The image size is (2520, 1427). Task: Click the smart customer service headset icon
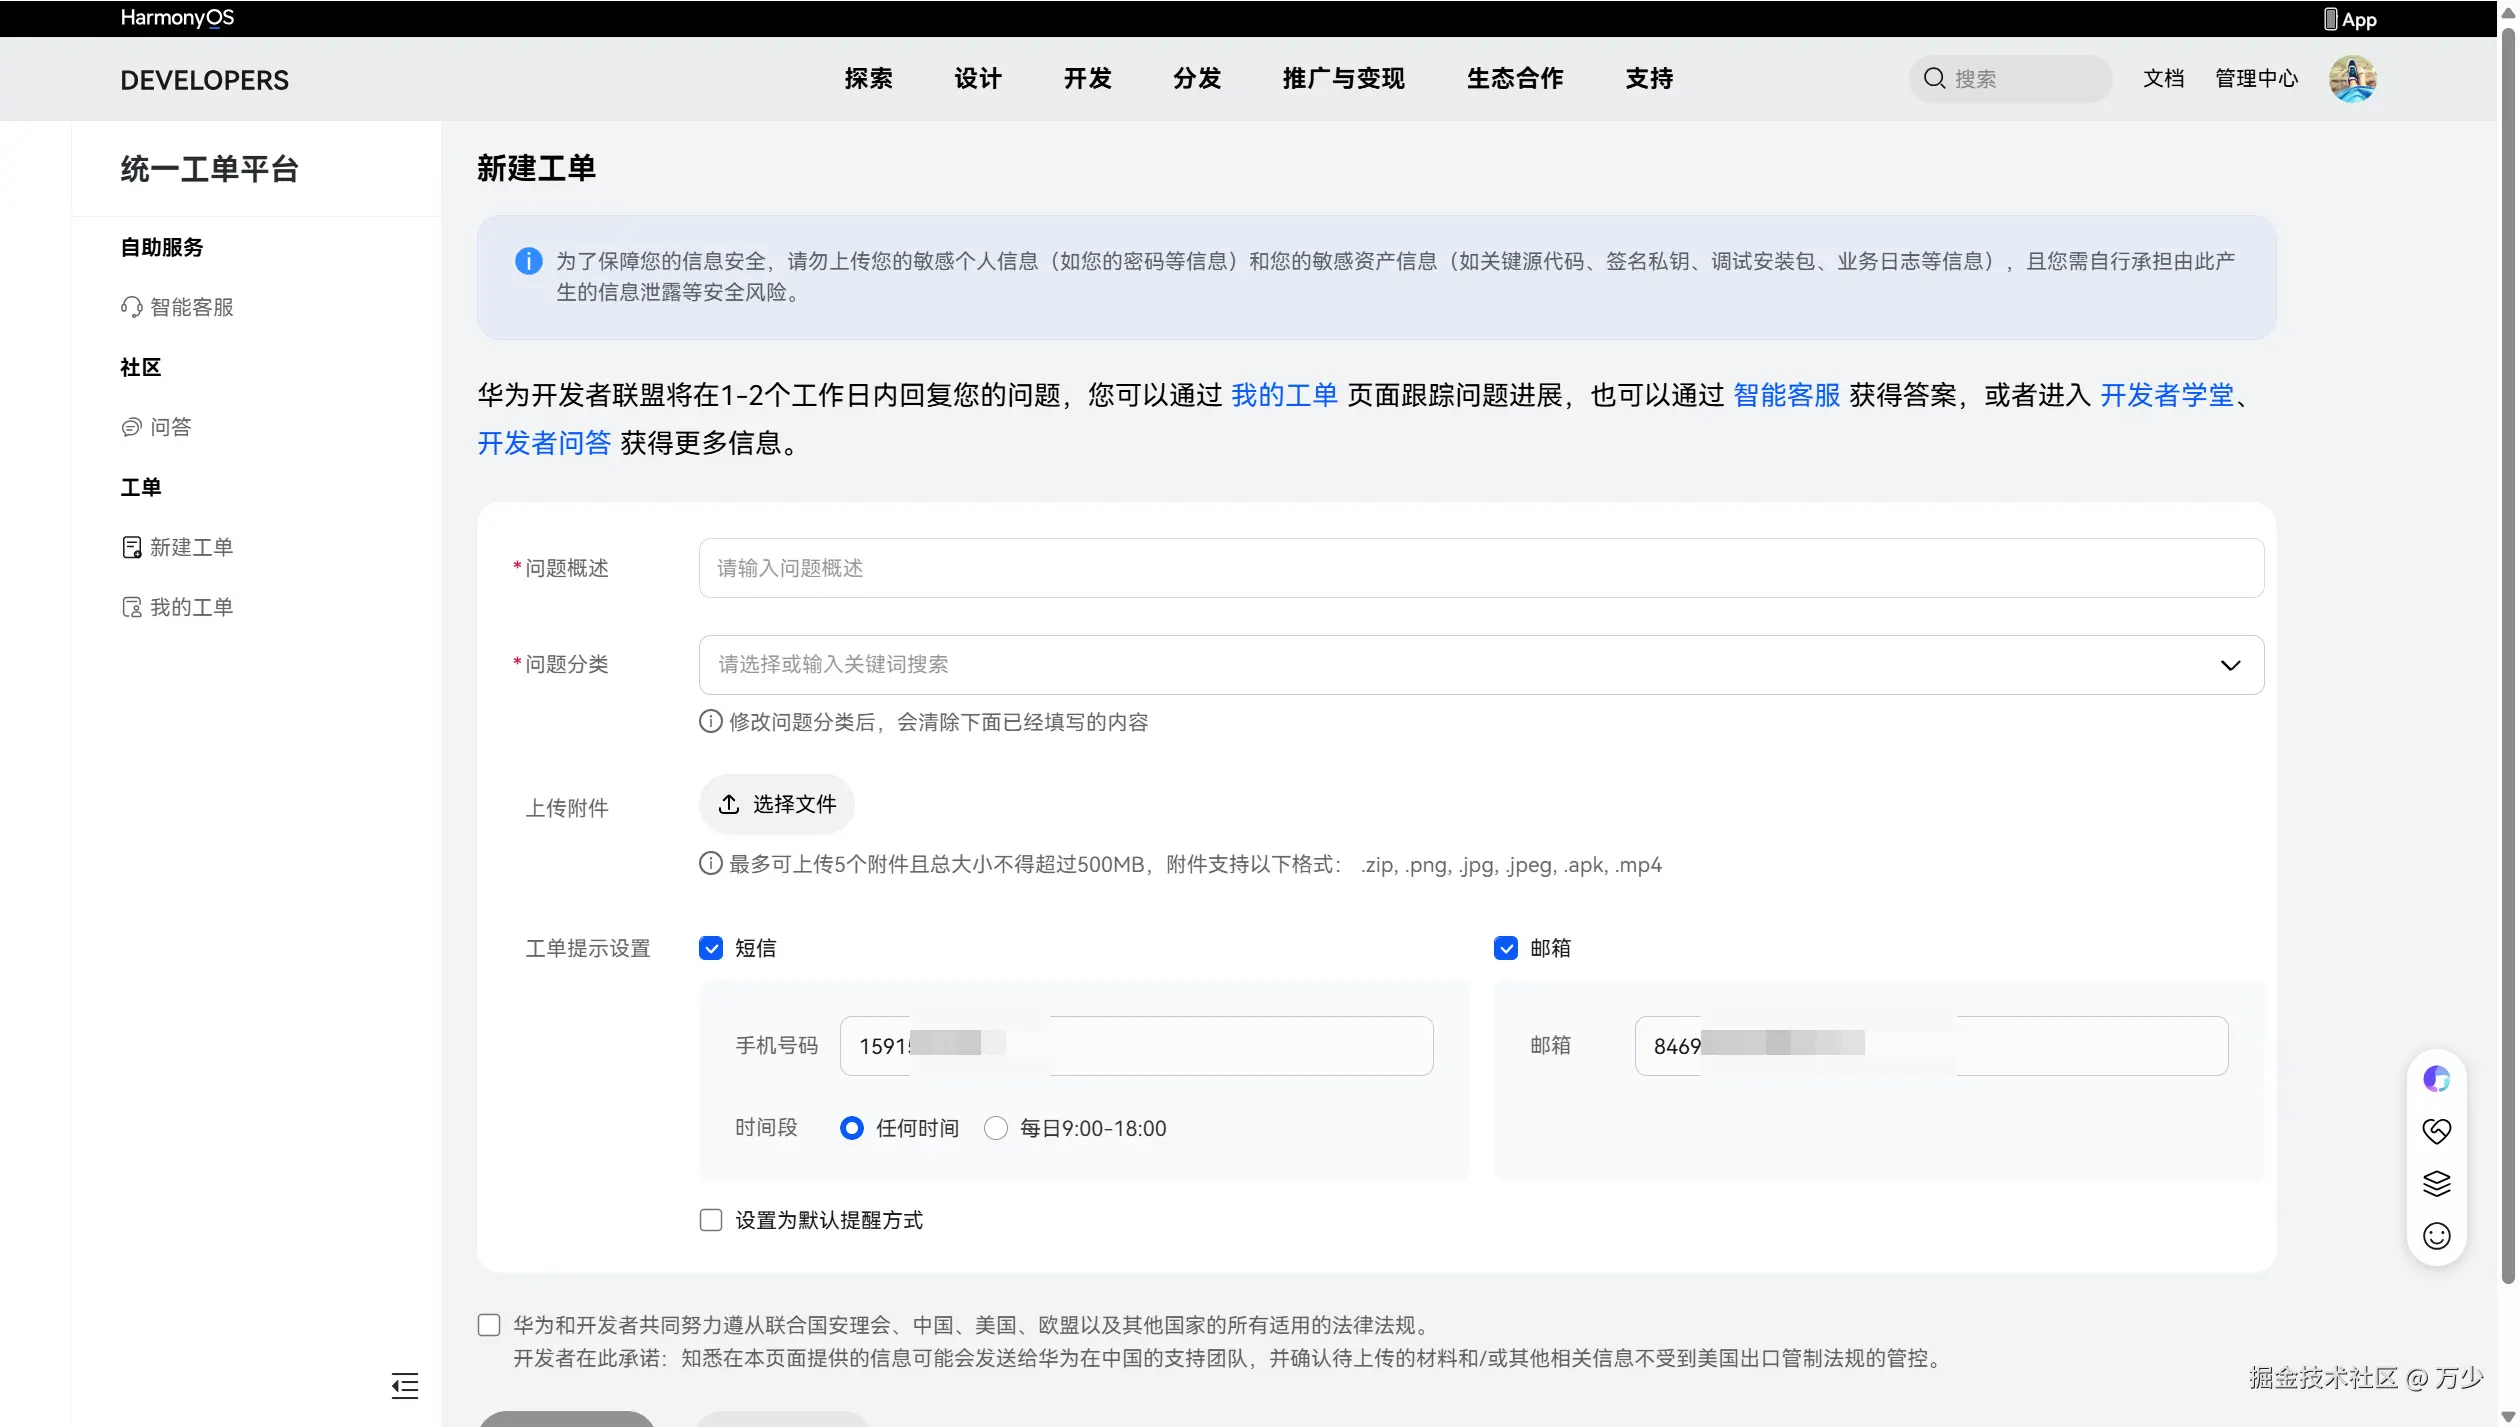point(131,307)
